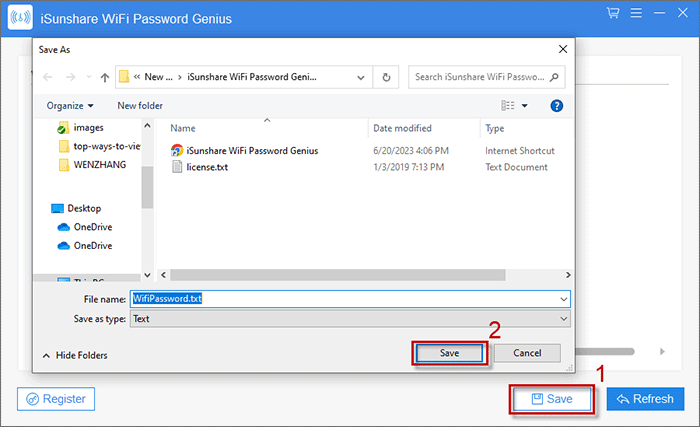The width and height of the screenshot is (700, 427).
Task: Click the license.txt document icon
Action: (177, 167)
